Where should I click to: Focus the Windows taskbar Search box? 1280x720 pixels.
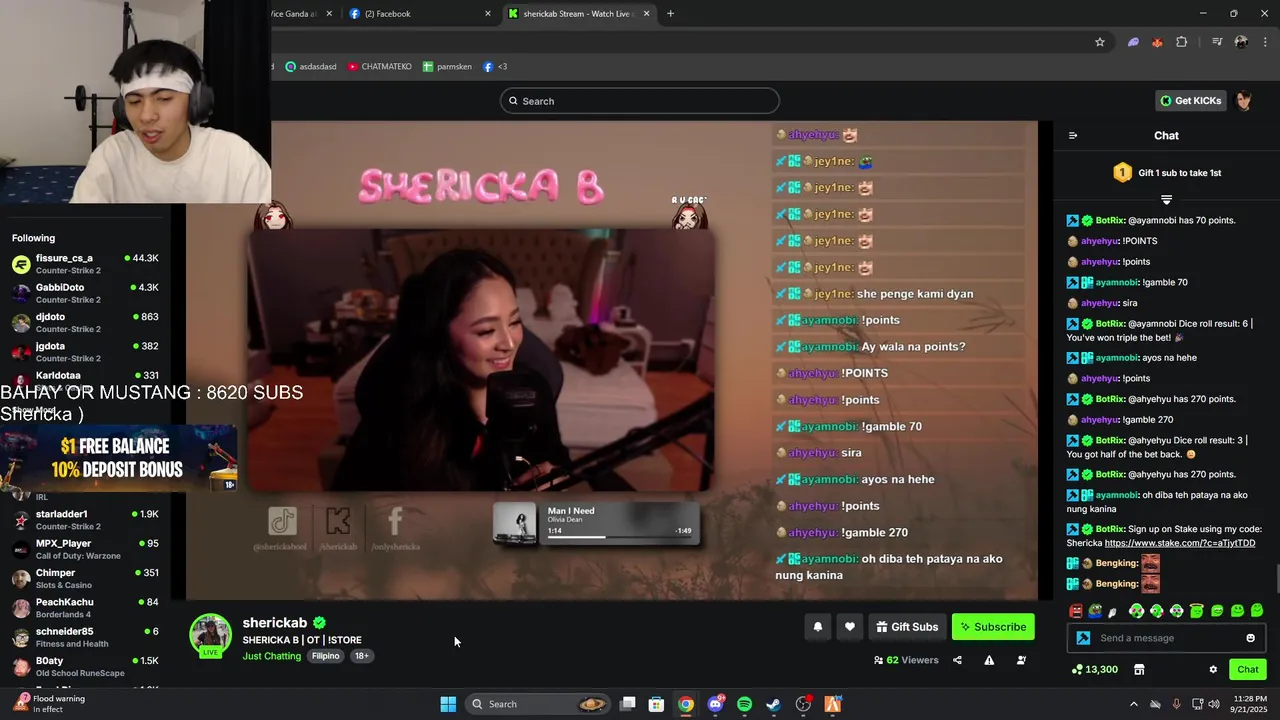pyautogui.click(x=537, y=704)
